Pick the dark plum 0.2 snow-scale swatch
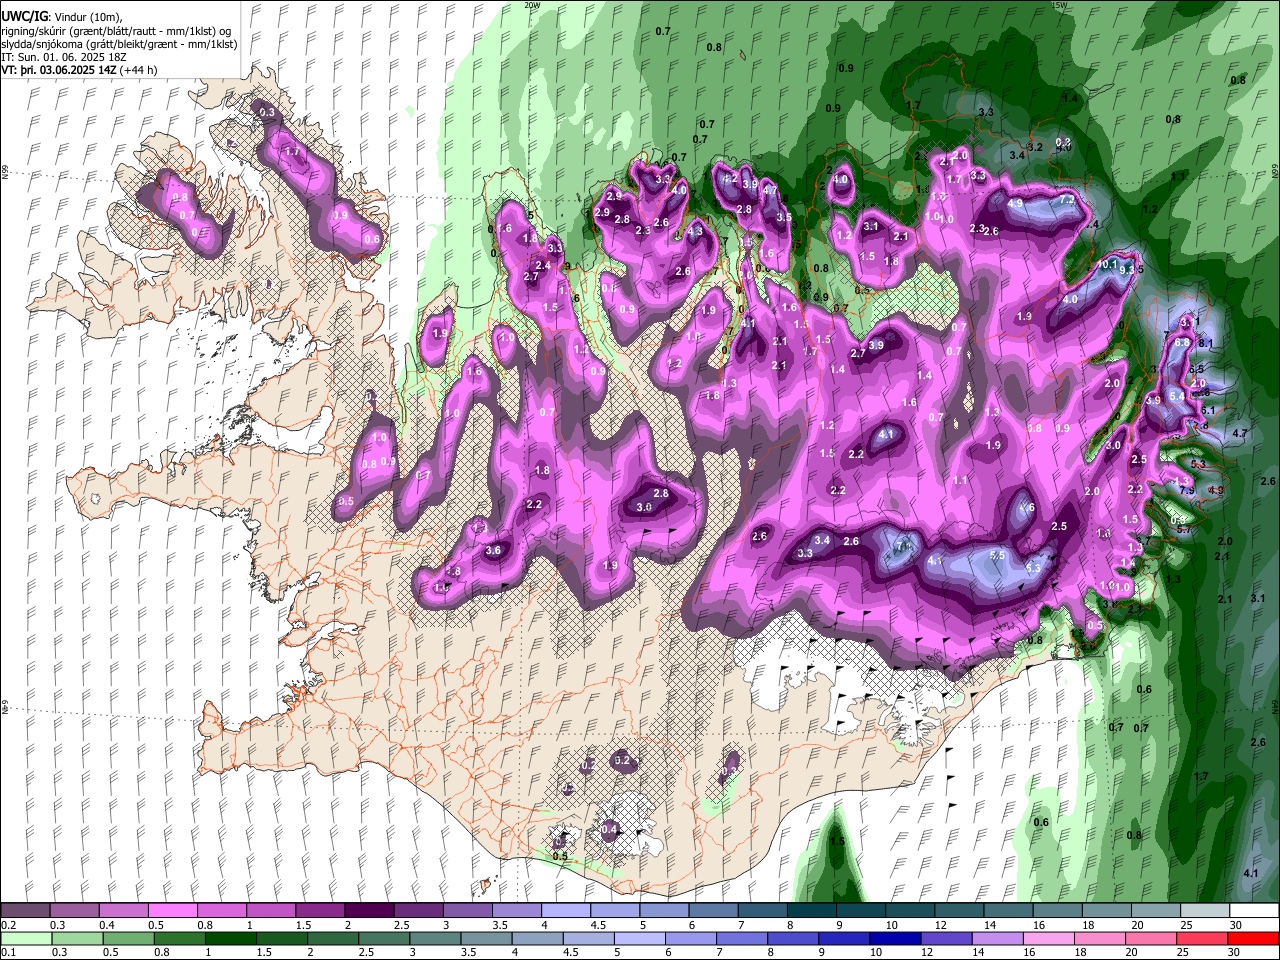Screen dimensions: 1280x960 click(x=25, y=911)
